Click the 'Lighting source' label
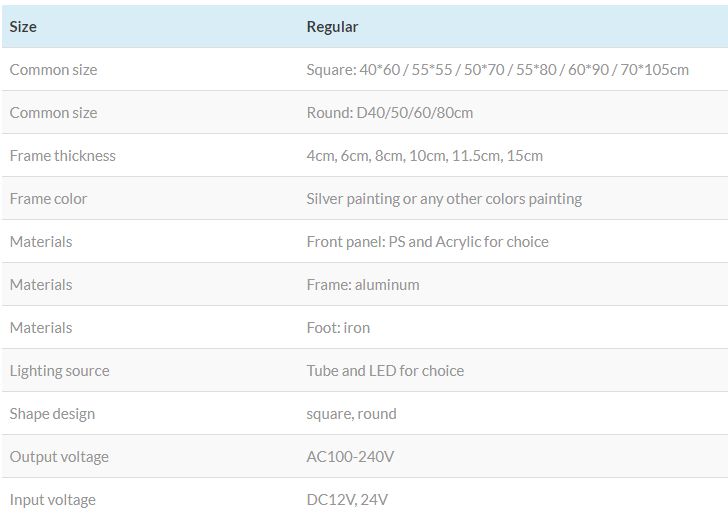The height and width of the screenshot is (528, 728). click(x=59, y=371)
